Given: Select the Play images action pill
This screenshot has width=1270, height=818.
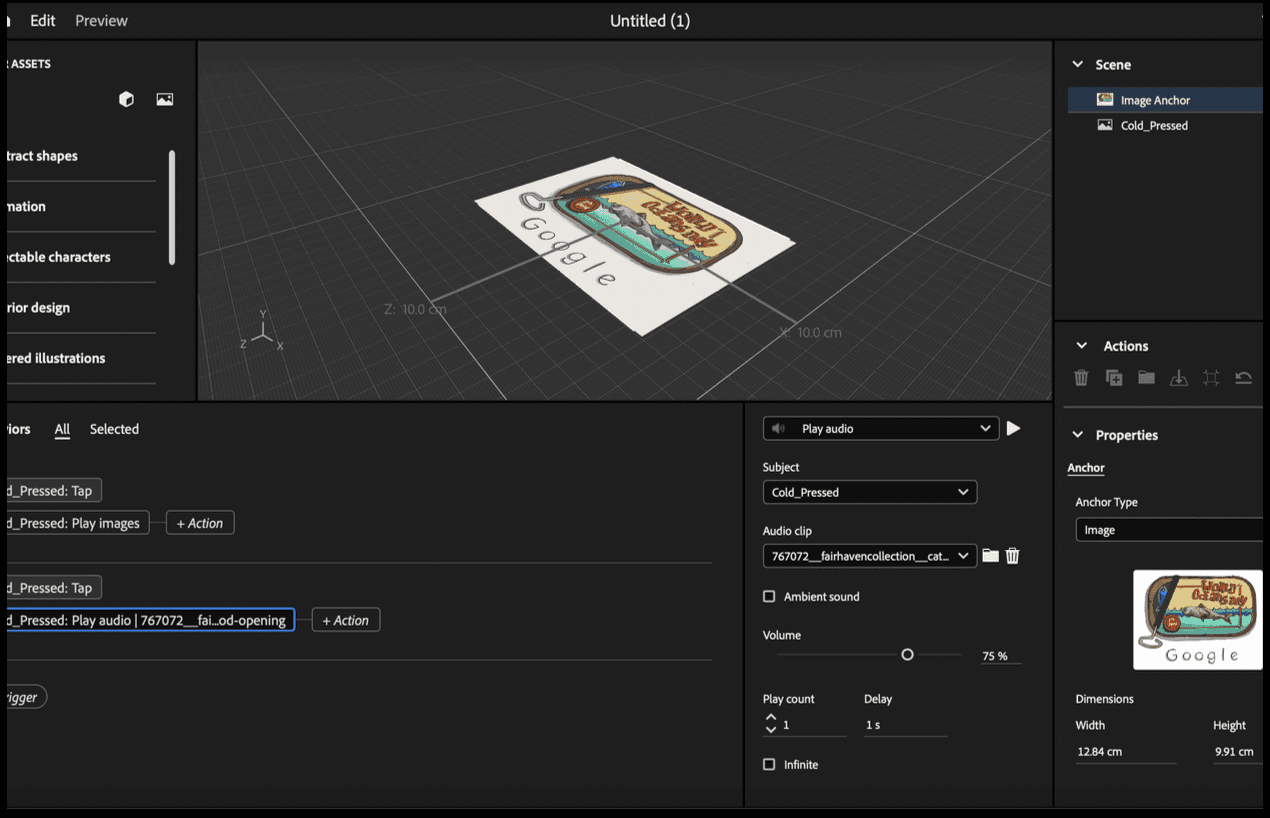Looking at the screenshot, I should (77, 523).
